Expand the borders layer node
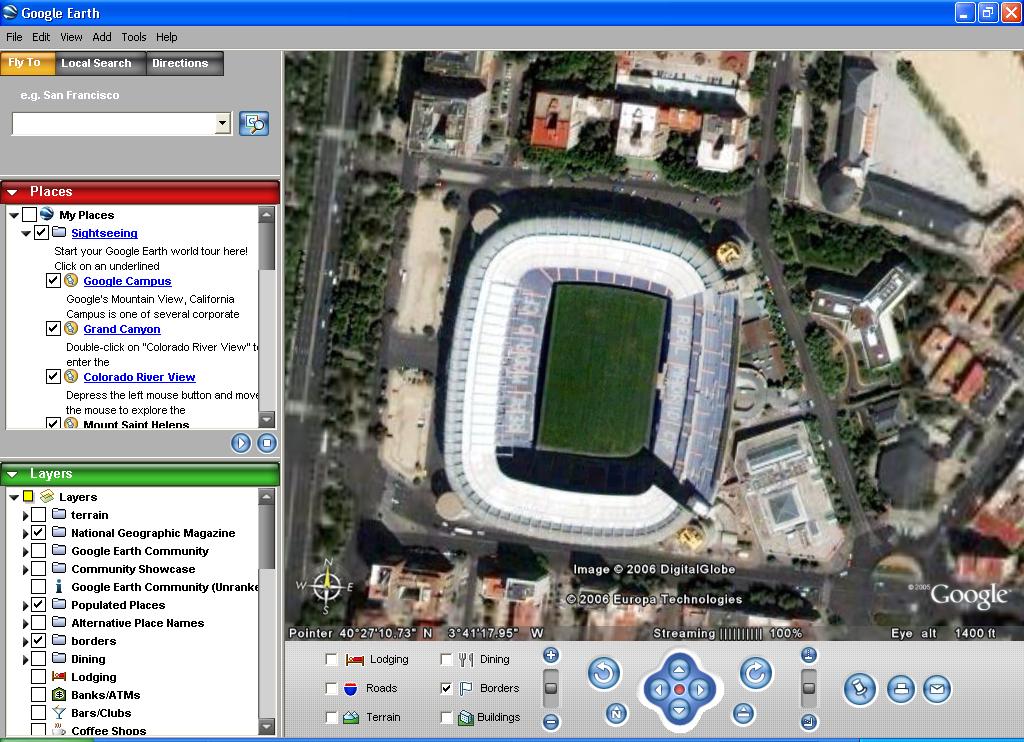The image size is (1024, 742). point(25,641)
